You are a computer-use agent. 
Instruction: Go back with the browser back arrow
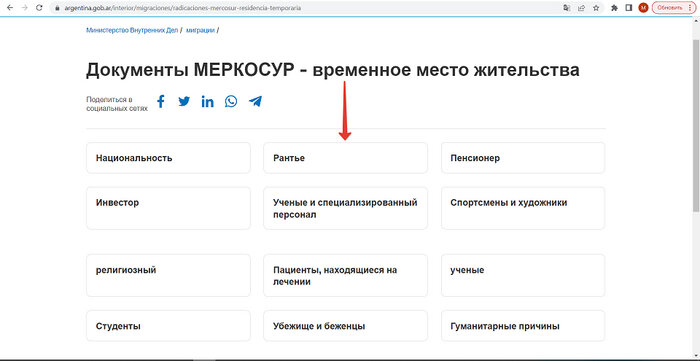[10, 8]
